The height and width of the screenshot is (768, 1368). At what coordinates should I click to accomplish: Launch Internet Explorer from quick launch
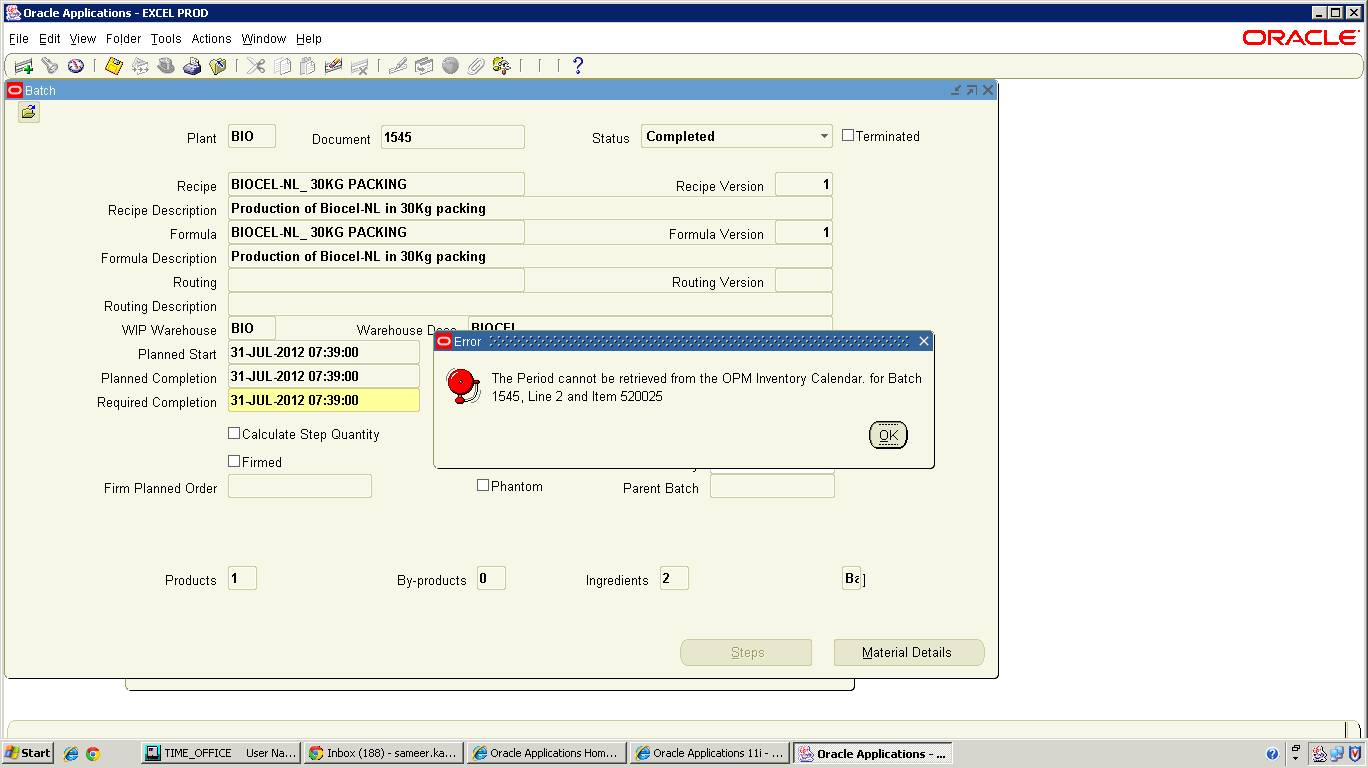71,753
